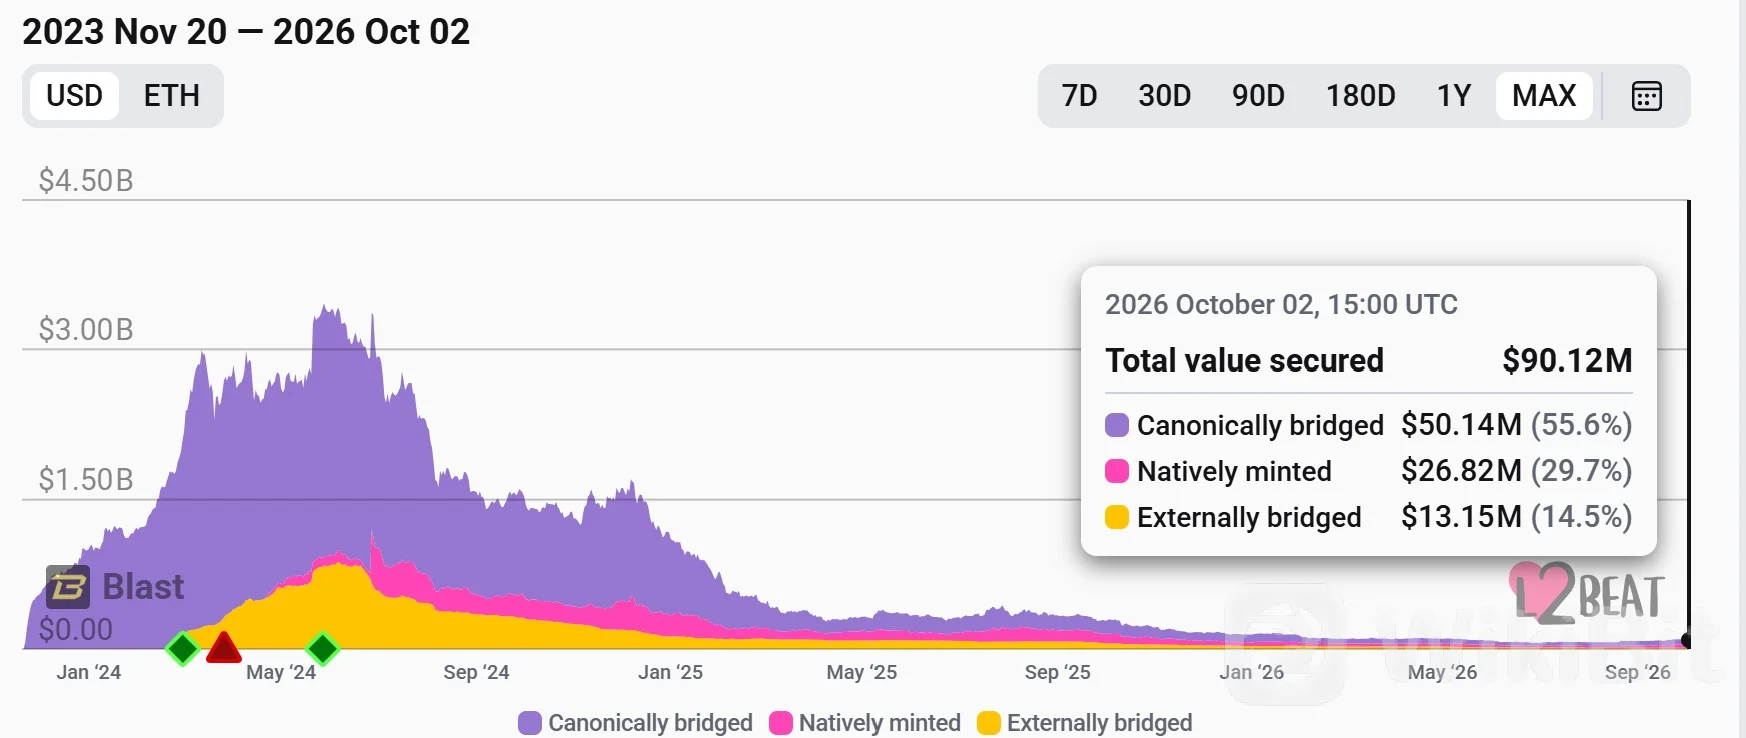Select the 7D time range
Screen dimensions: 1746x738
click(x=1079, y=96)
